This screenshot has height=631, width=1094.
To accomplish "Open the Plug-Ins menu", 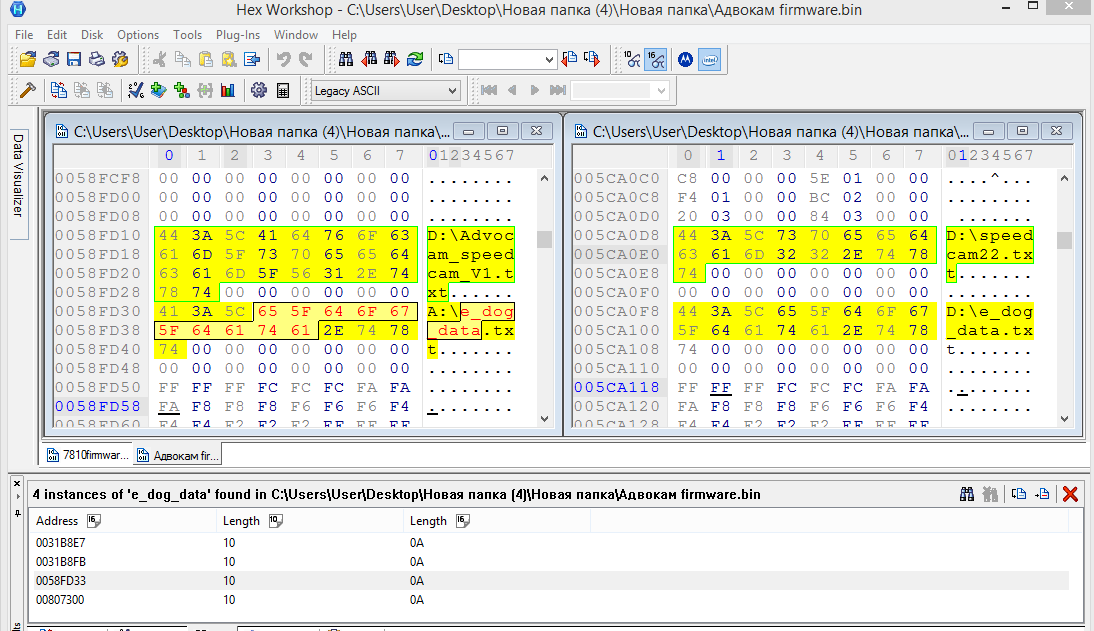I will [x=238, y=35].
